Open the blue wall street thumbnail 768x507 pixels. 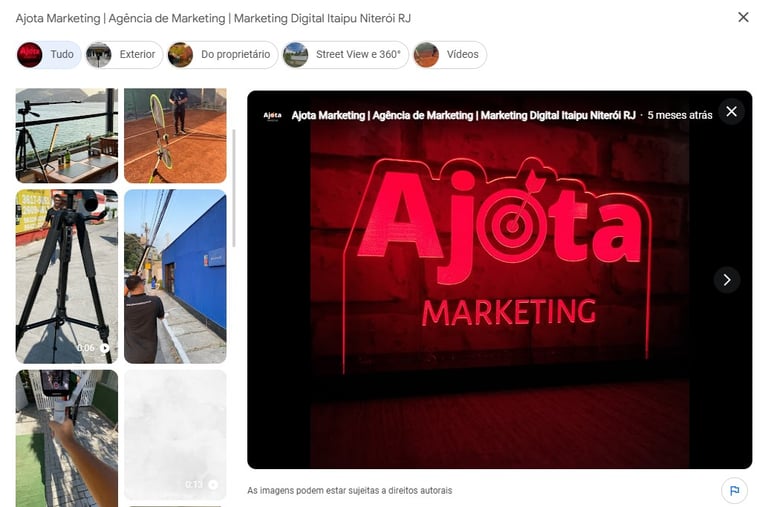[x=175, y=276]
